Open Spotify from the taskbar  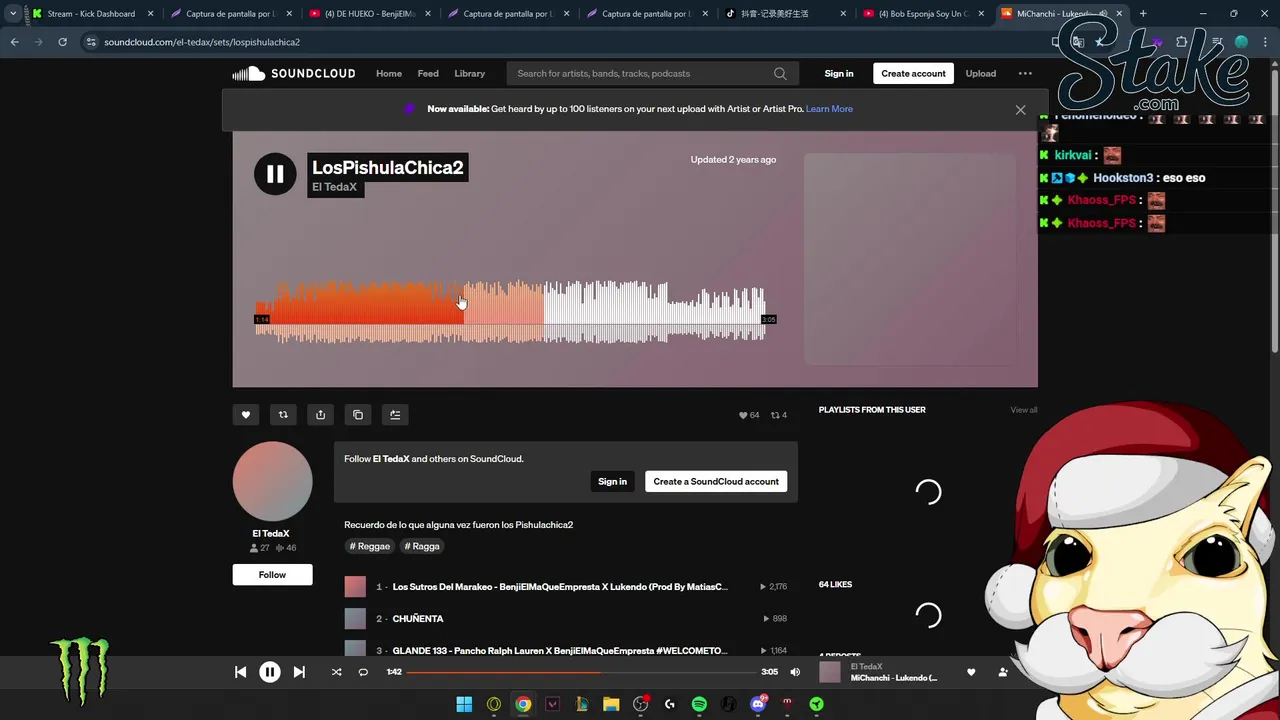tap(699, 704)
